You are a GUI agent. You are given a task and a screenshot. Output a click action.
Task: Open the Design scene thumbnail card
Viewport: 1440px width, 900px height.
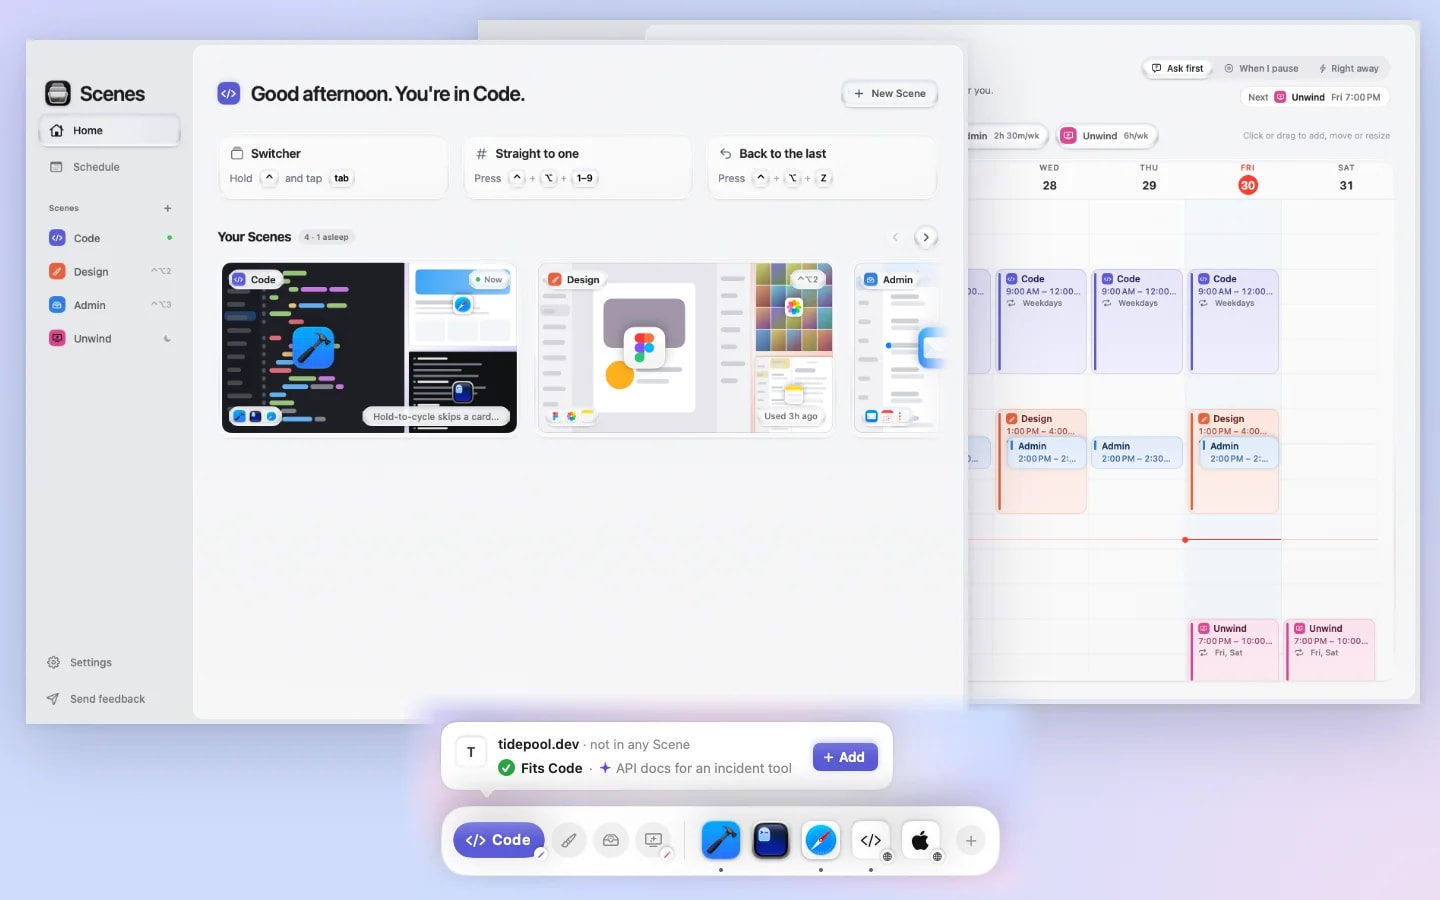(685, 348)
